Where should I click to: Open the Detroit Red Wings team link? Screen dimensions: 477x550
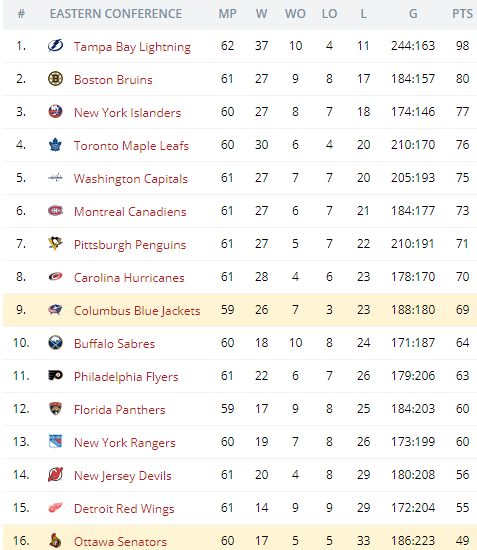pyautogui.click(x=124, y=509)
